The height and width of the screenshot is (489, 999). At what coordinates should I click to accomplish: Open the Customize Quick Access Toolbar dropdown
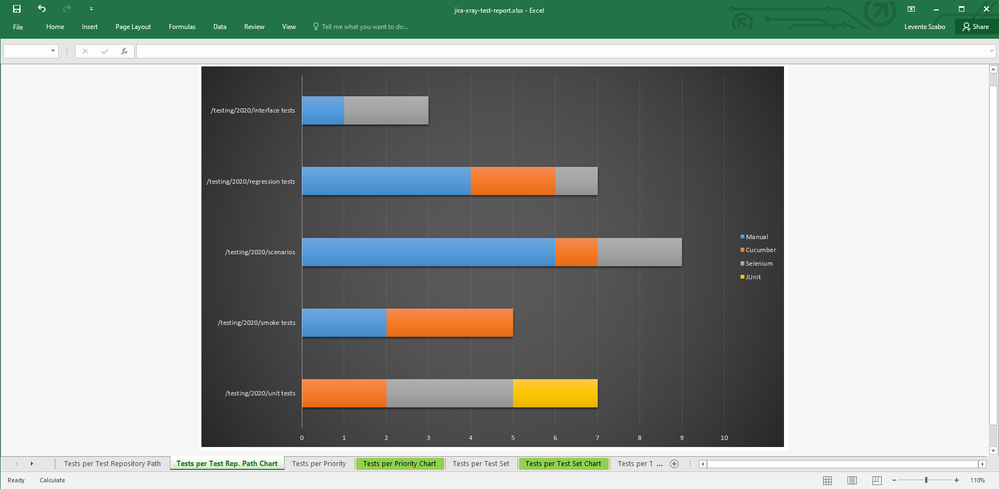(x=91, y=9)
